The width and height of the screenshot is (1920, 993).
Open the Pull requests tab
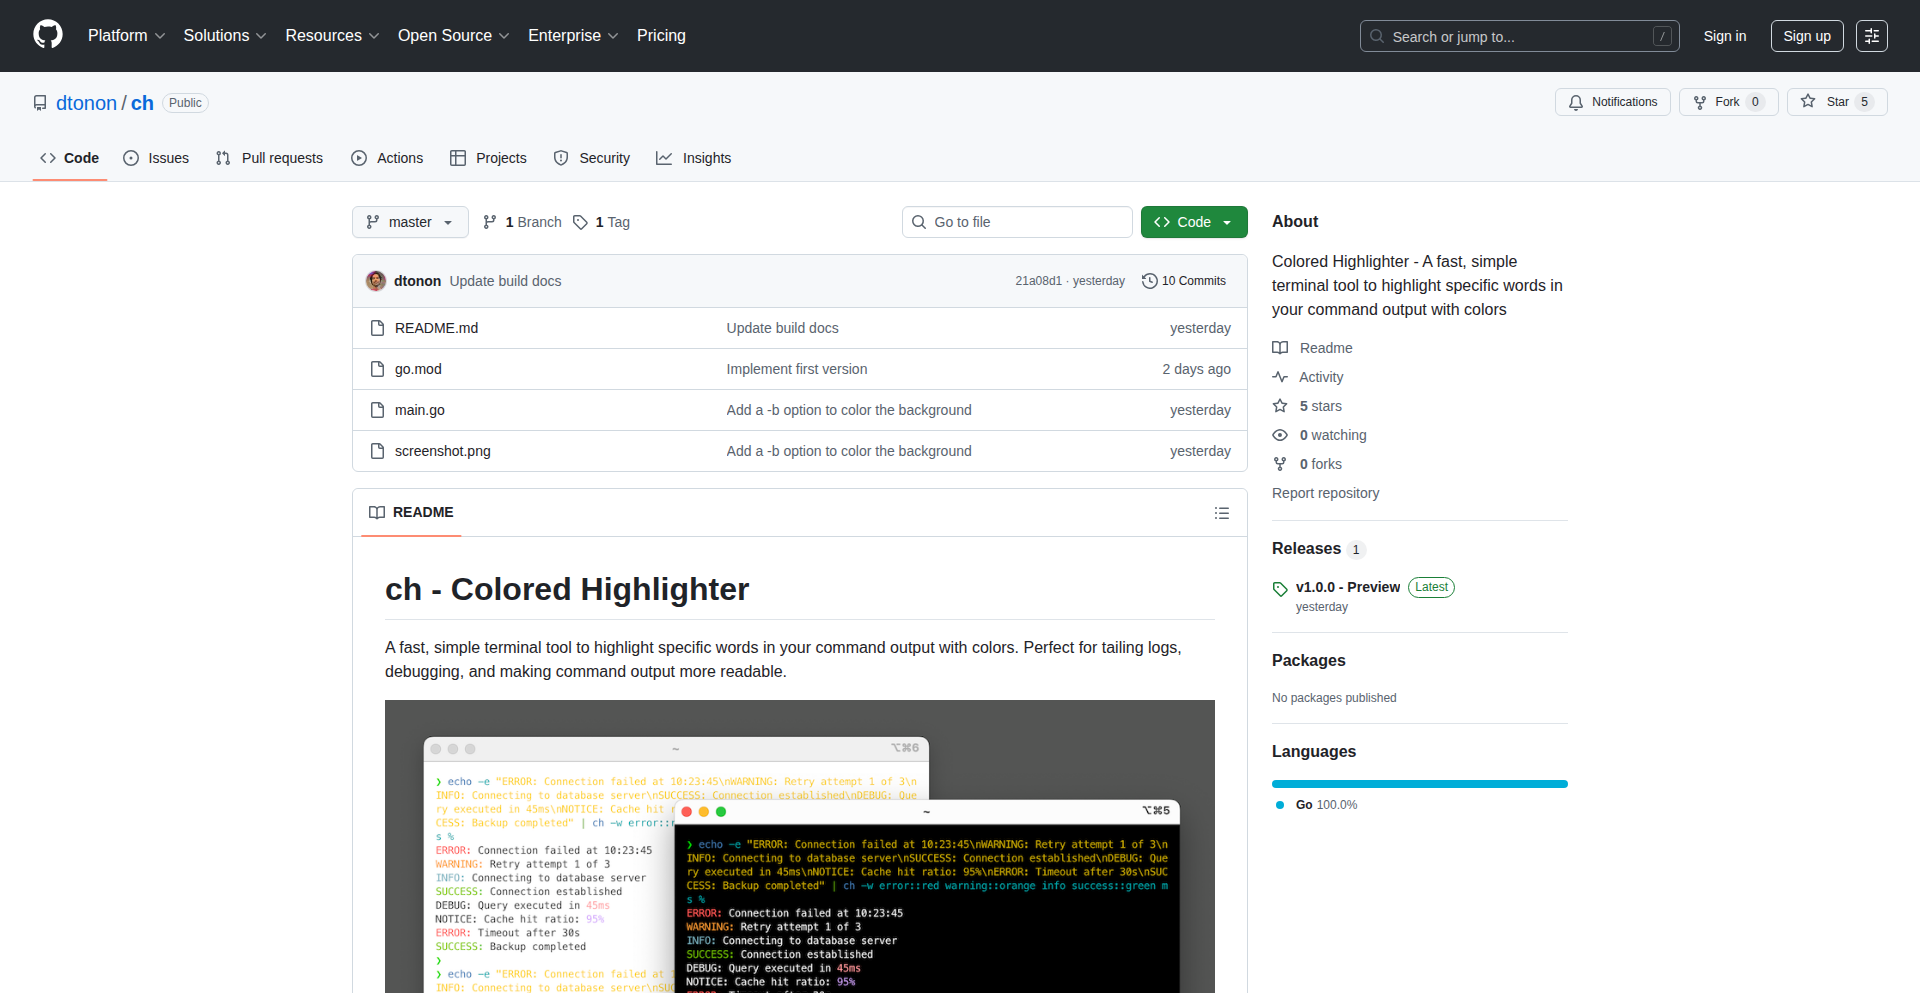point(270,158)
